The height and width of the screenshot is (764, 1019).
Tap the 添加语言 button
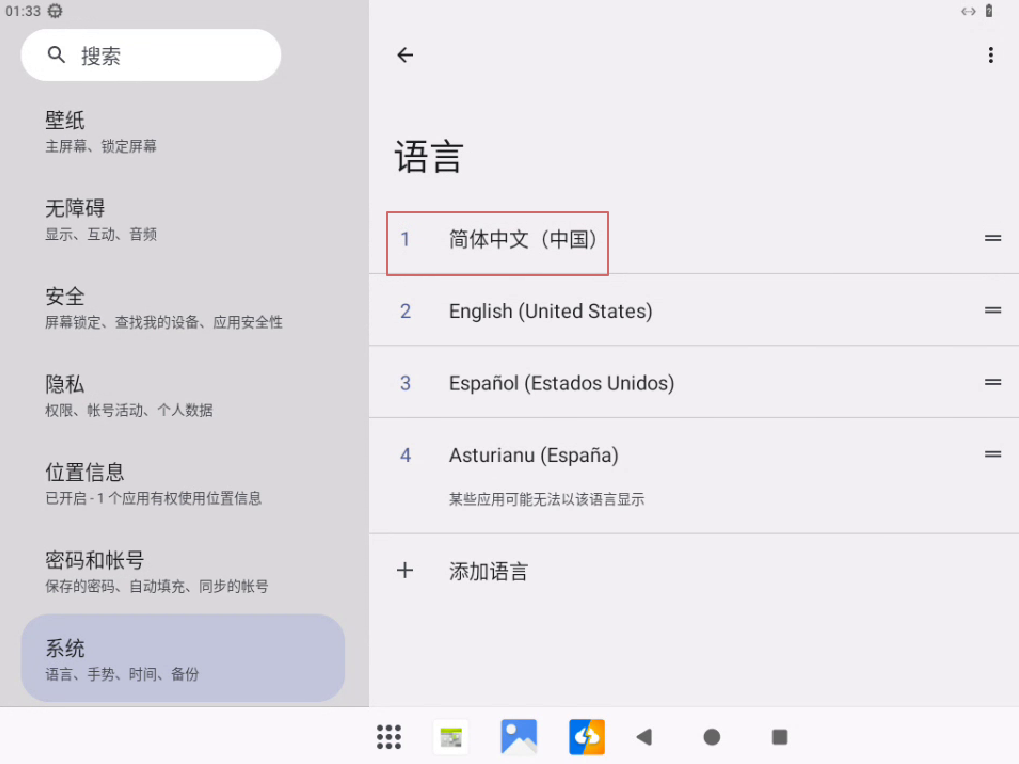488,571
